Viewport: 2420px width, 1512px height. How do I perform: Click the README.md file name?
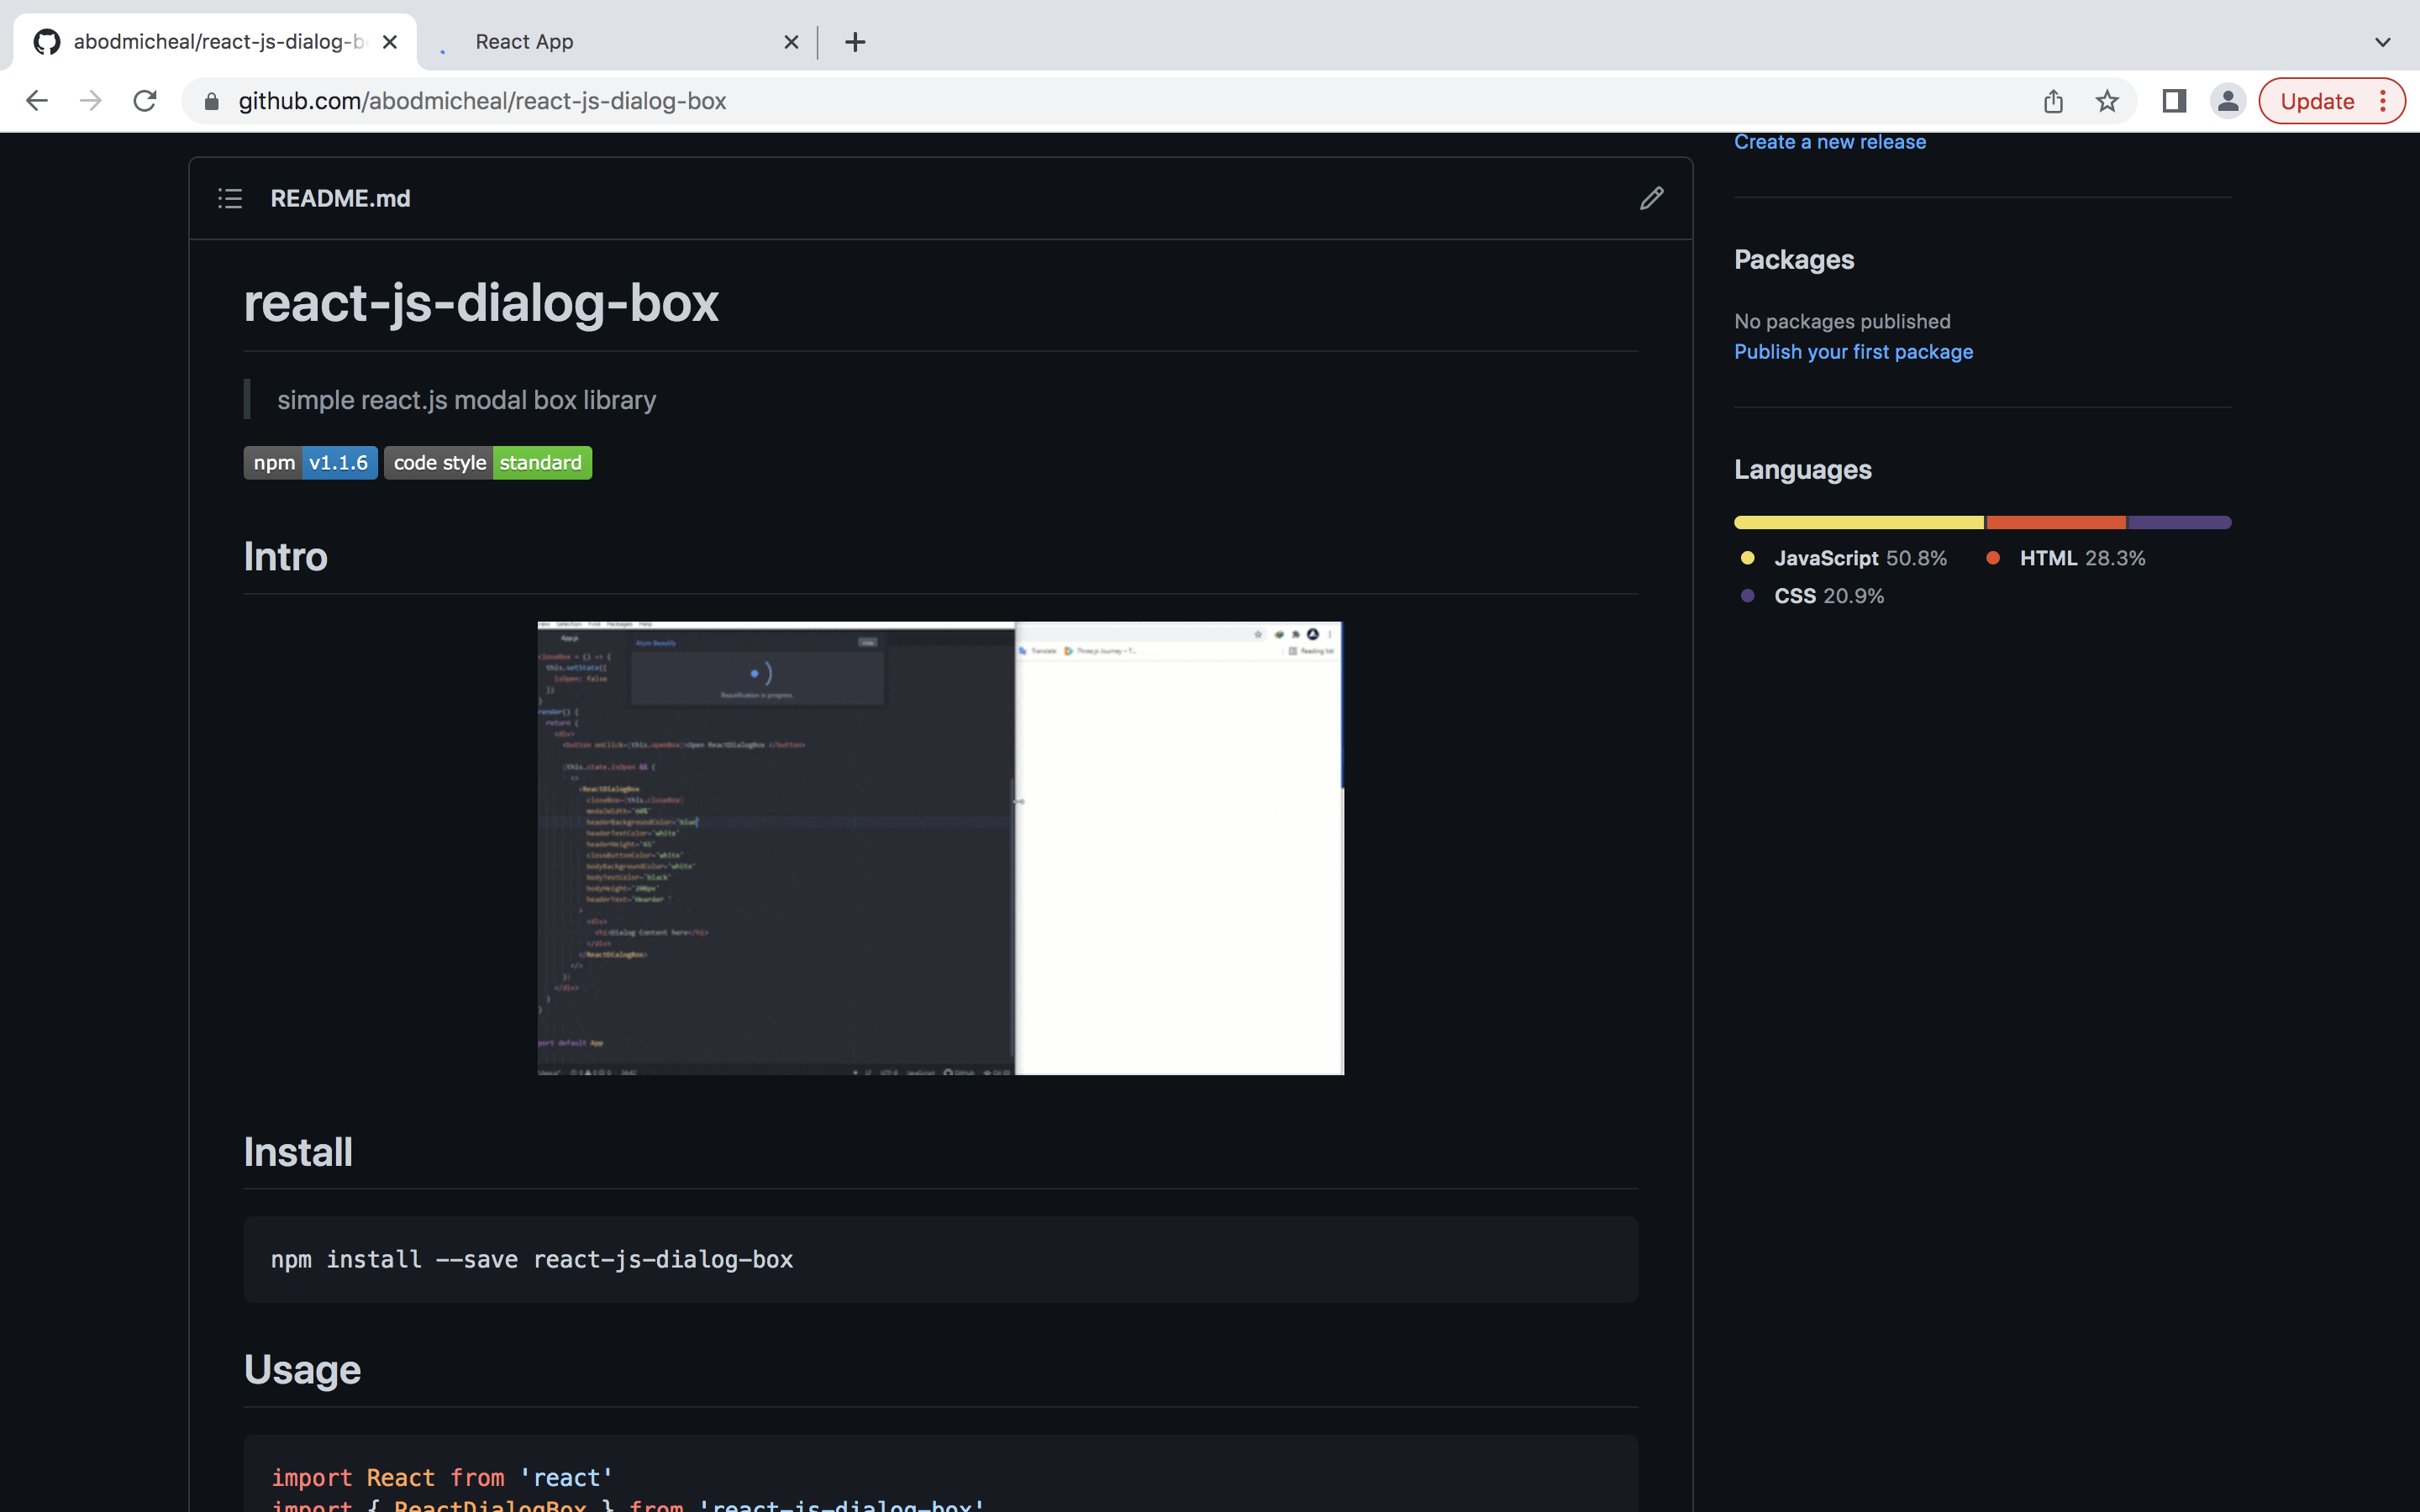point(340,198)
